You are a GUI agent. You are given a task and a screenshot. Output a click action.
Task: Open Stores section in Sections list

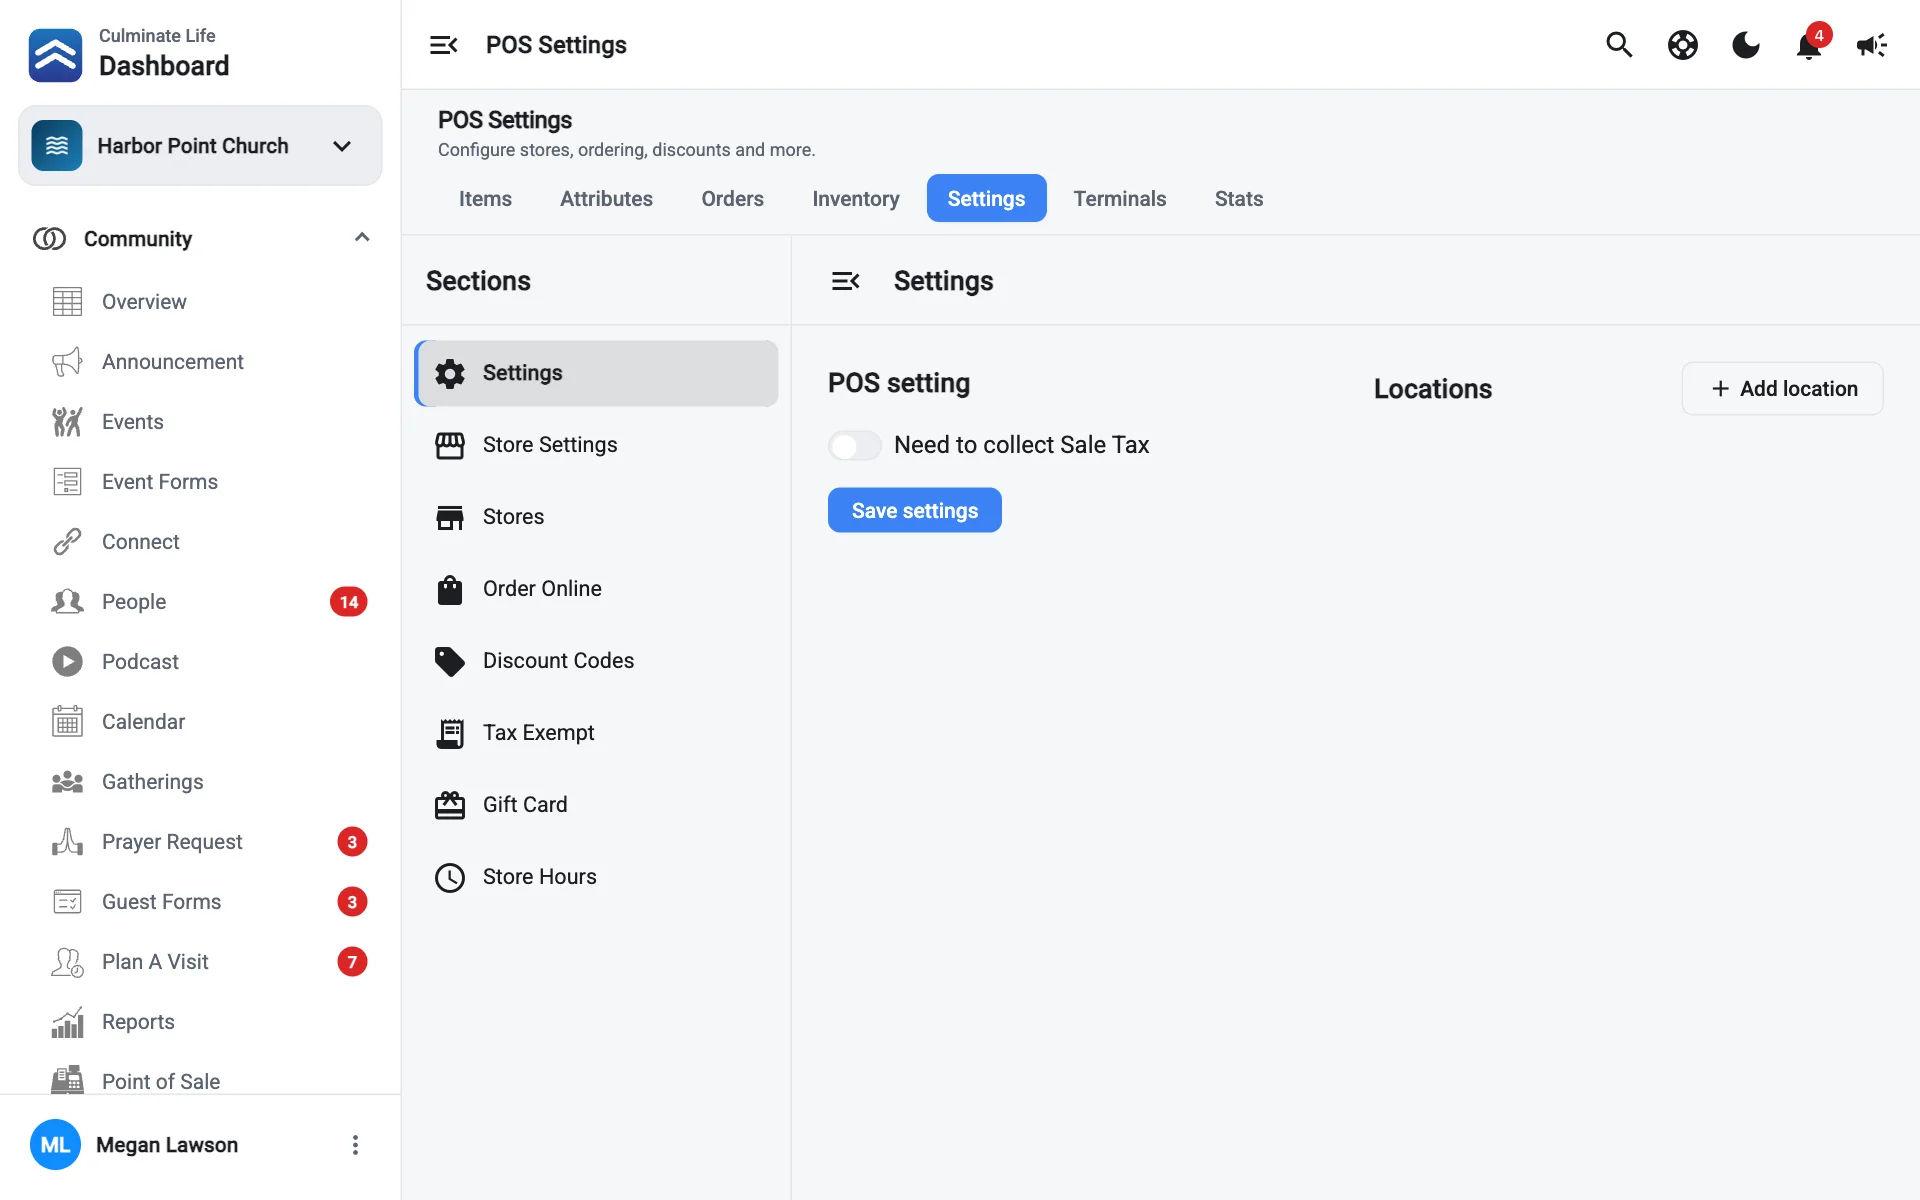point(597,517)
